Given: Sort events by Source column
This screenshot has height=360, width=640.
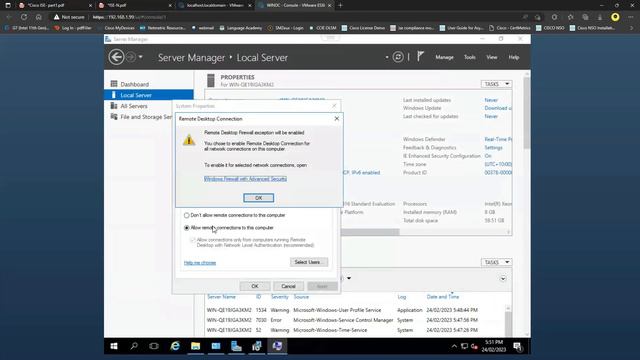Looking at the screenshot, I should [301, 297].
